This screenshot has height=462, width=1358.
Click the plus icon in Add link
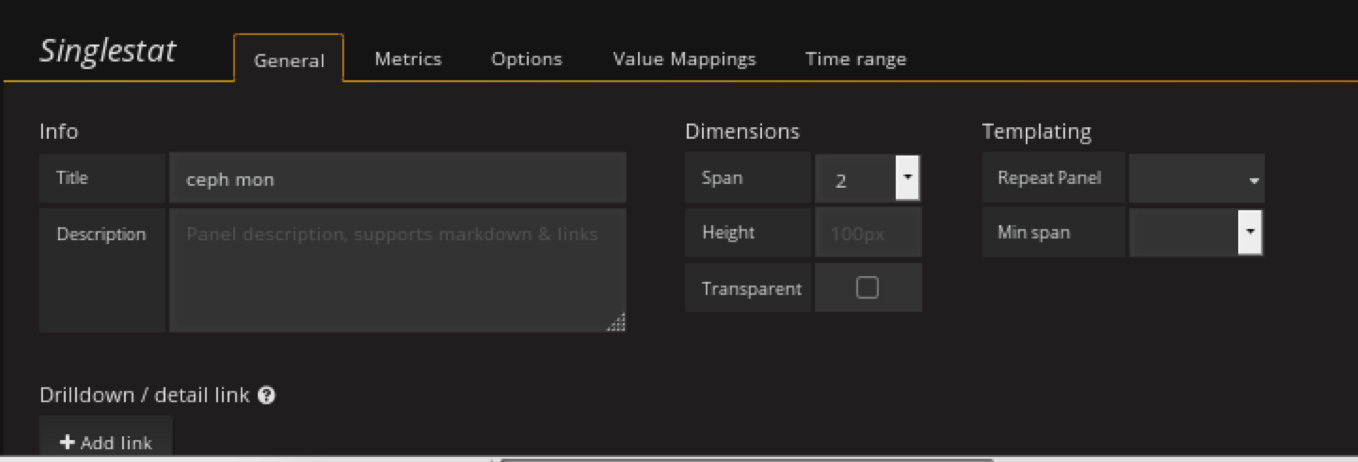click(67, 442)
